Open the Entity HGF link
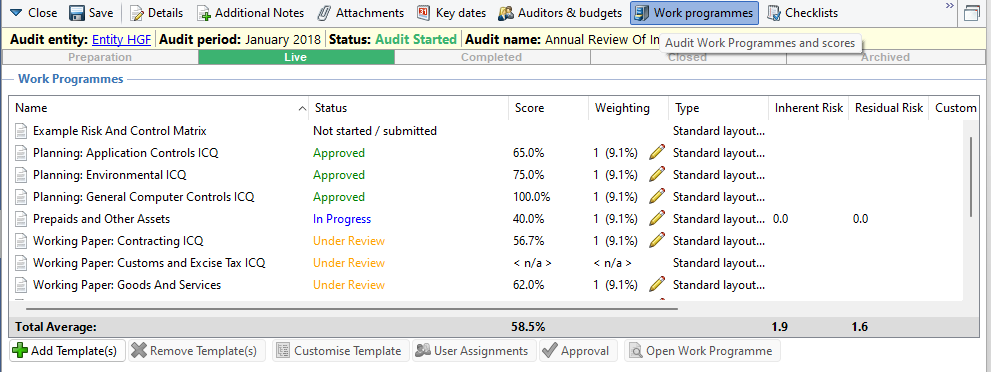Viewport: 991px width, 372px height. pyautogui.click(x=121, y=39)
